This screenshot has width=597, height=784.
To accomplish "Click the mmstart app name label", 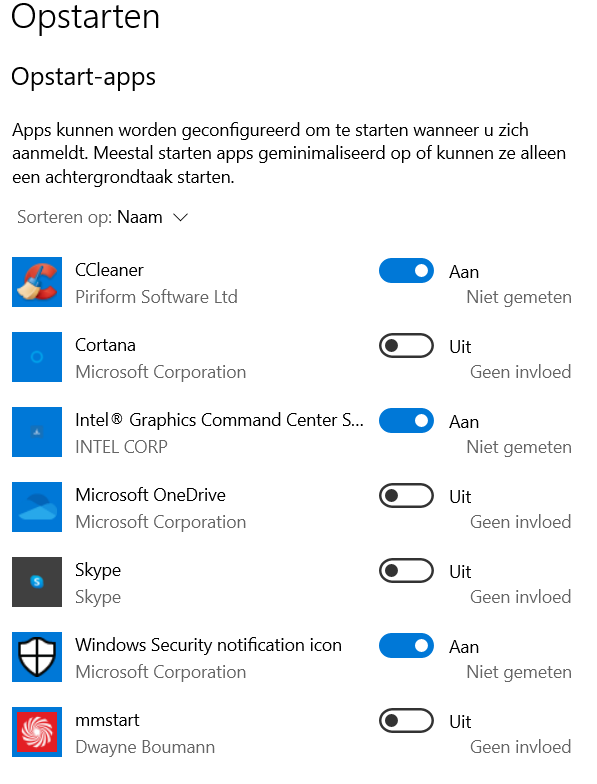I will pos(107,720).
